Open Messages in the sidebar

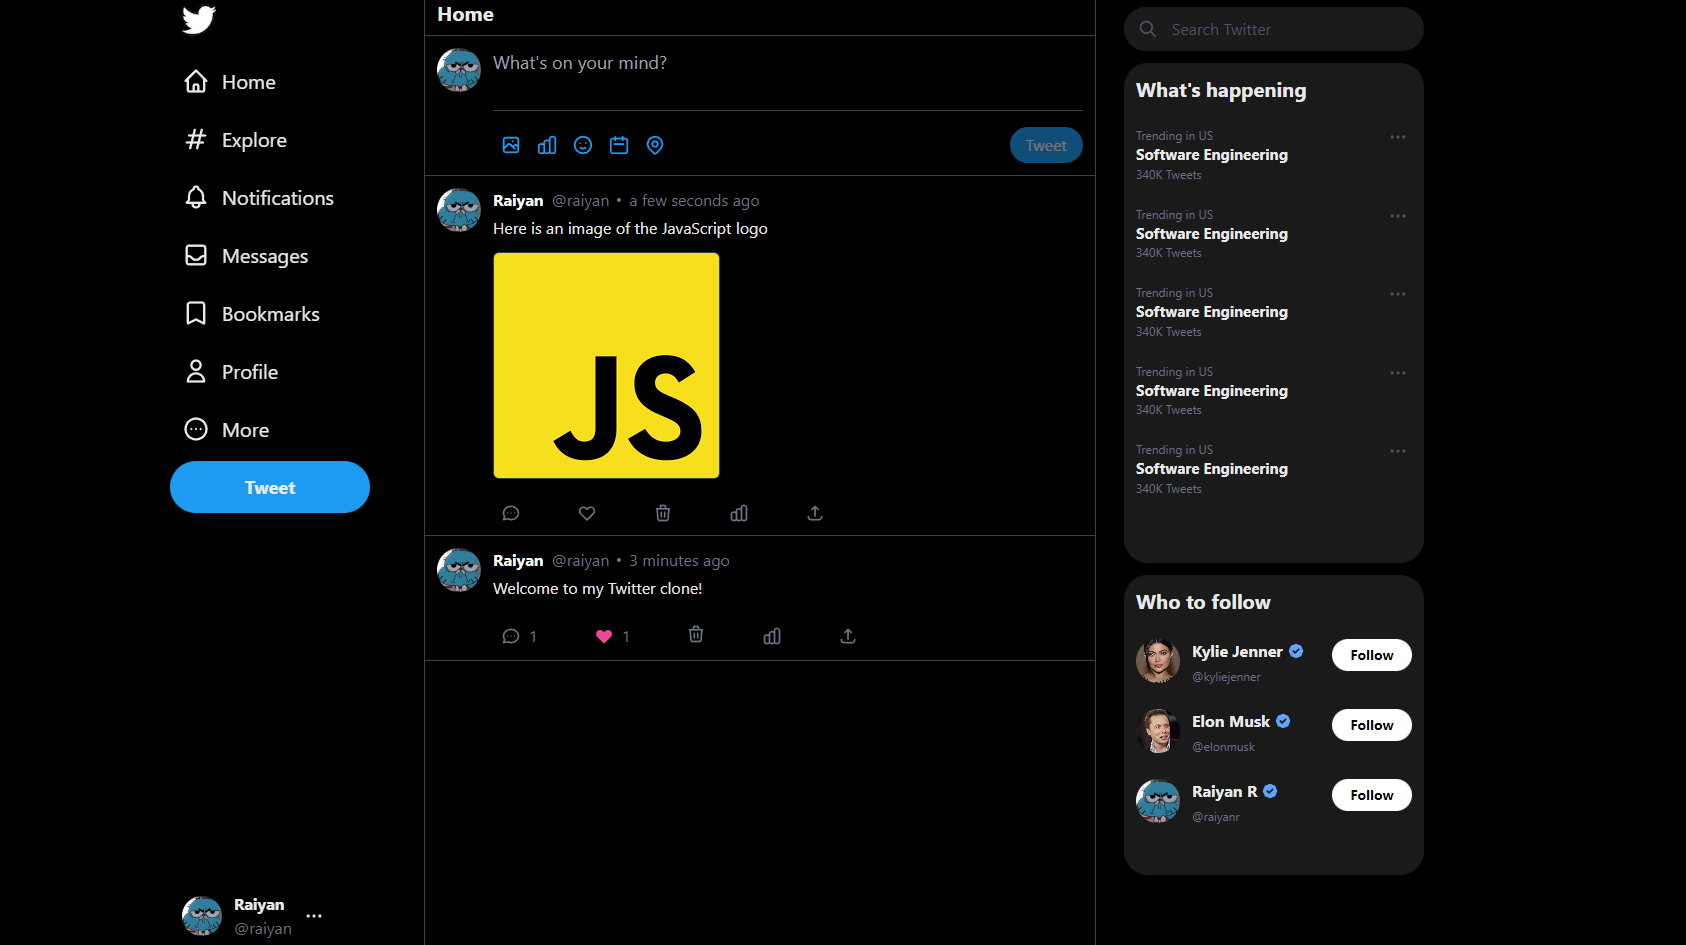pyautogui.click(x=246, y=256)
